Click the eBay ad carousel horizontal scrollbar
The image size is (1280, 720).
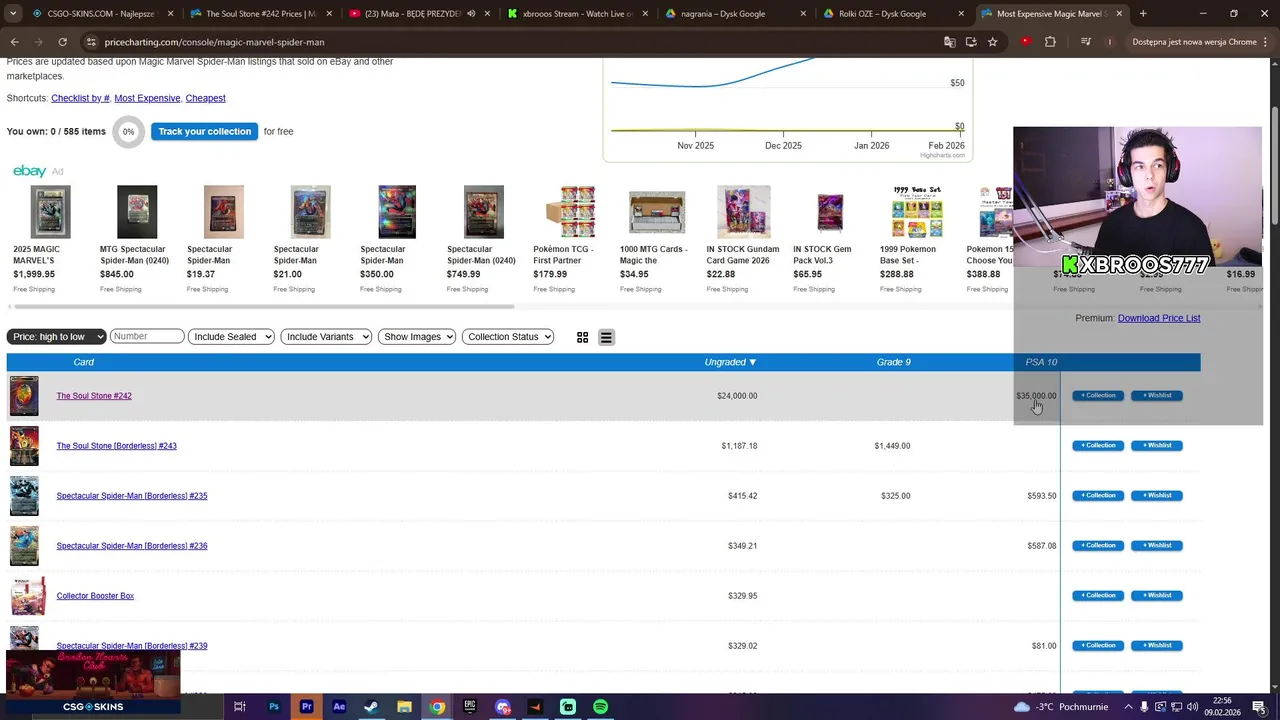(263, 306)
